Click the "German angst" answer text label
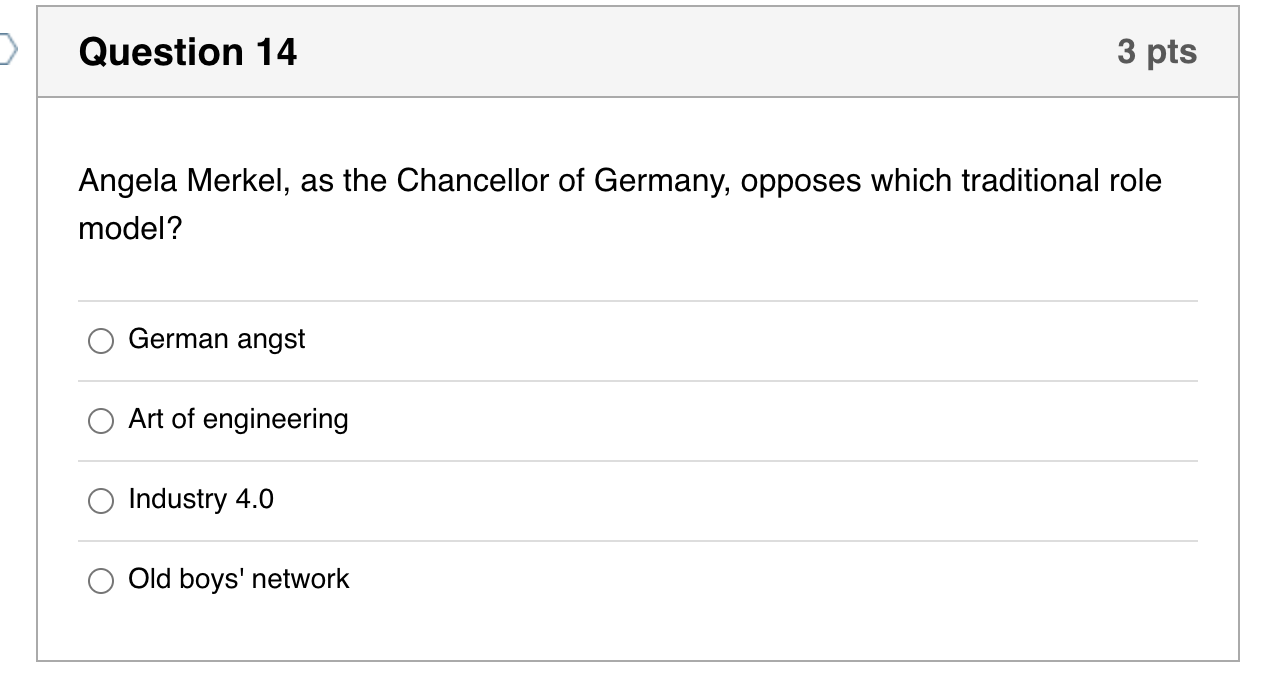 coord(217,340)
